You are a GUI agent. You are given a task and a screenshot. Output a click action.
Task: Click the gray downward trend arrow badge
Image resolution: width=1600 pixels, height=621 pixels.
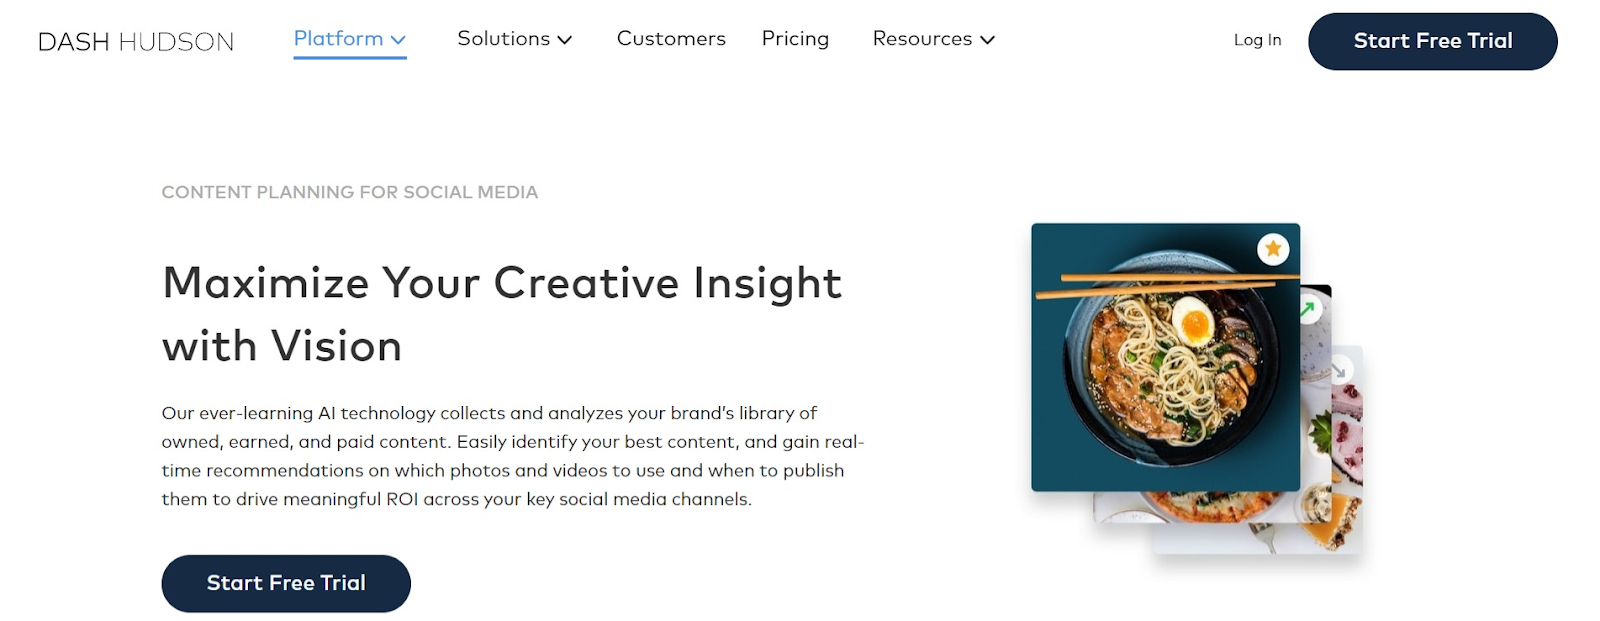(1339, 370)
